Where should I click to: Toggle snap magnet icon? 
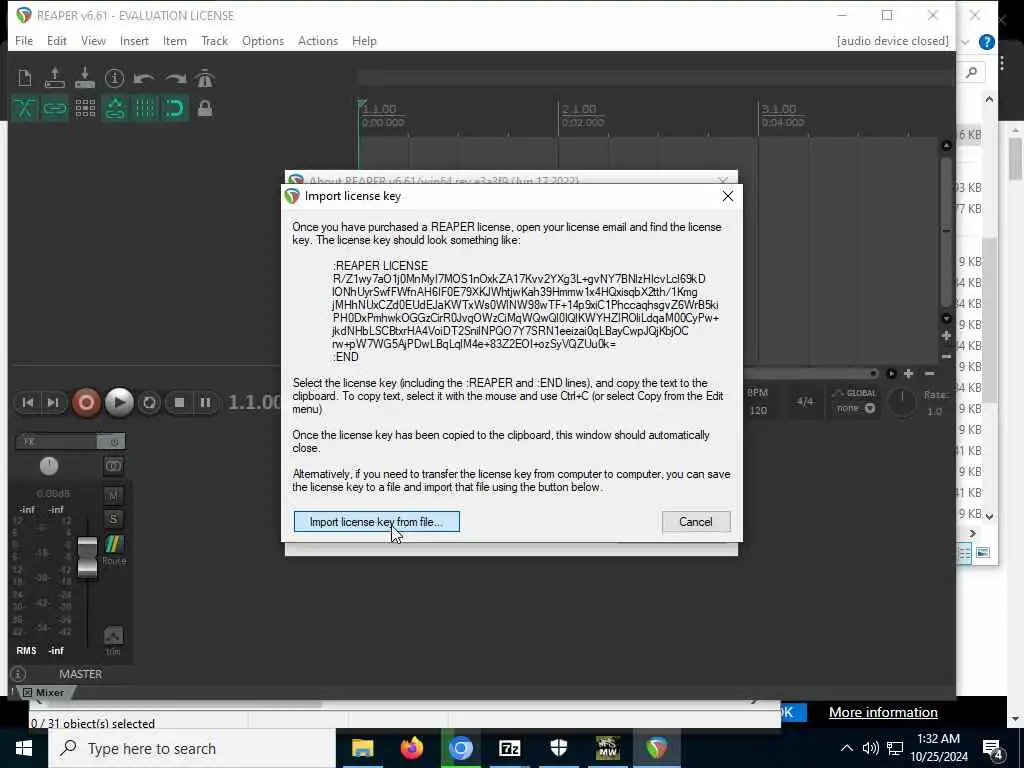click(x=175, y=108)
